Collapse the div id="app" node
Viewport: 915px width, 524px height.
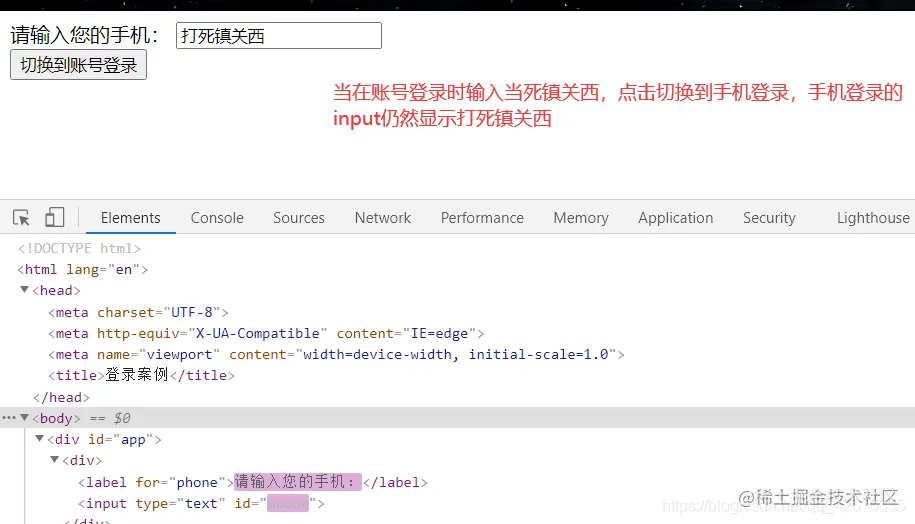coord(40,438)
